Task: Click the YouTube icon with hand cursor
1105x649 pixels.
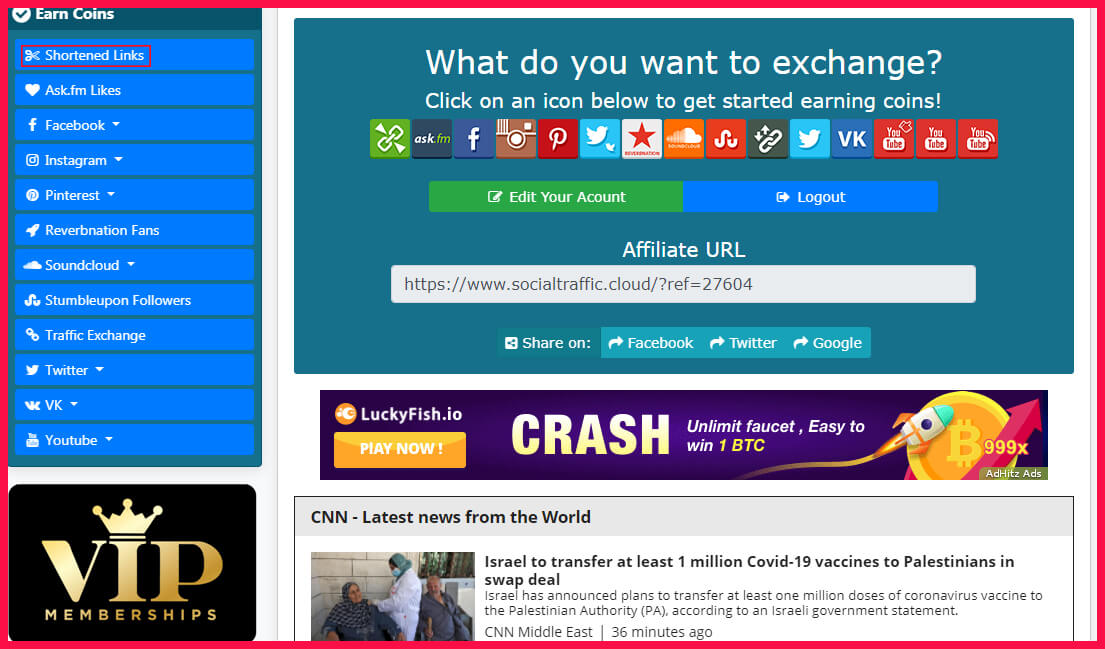Action: point(894,139)
